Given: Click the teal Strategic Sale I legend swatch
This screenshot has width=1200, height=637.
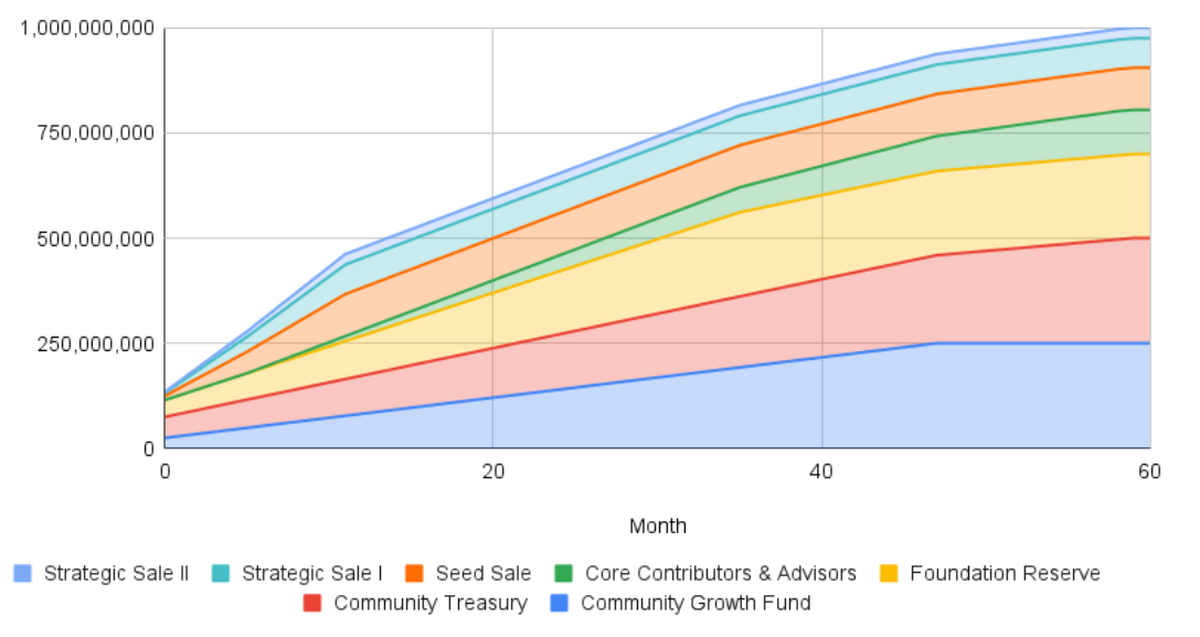Looking at the screenshot, I should point(221,574).
